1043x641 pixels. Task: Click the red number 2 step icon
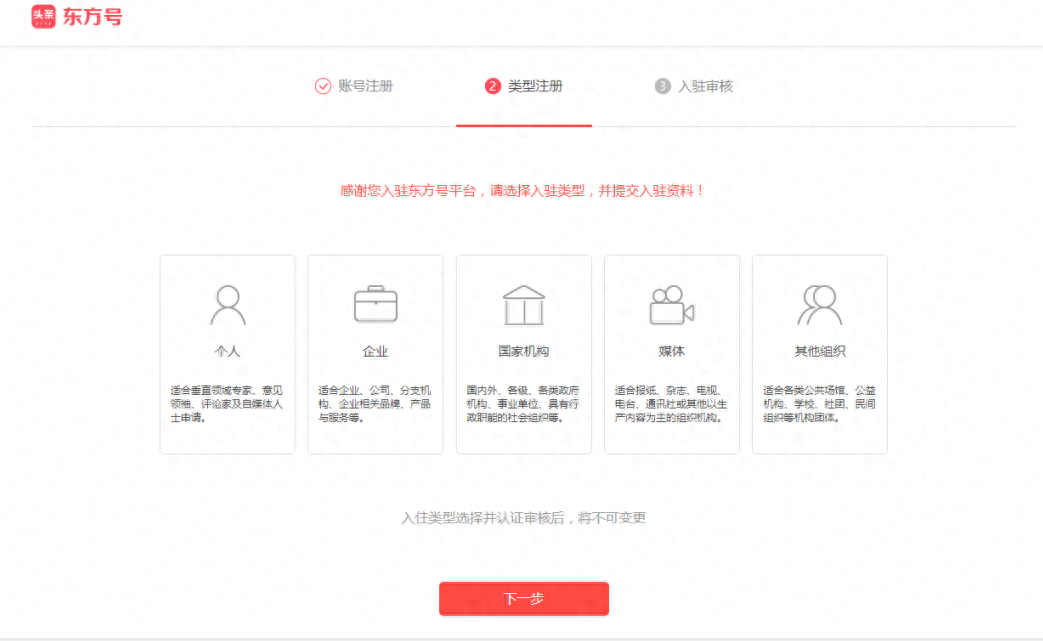point(492,86)
